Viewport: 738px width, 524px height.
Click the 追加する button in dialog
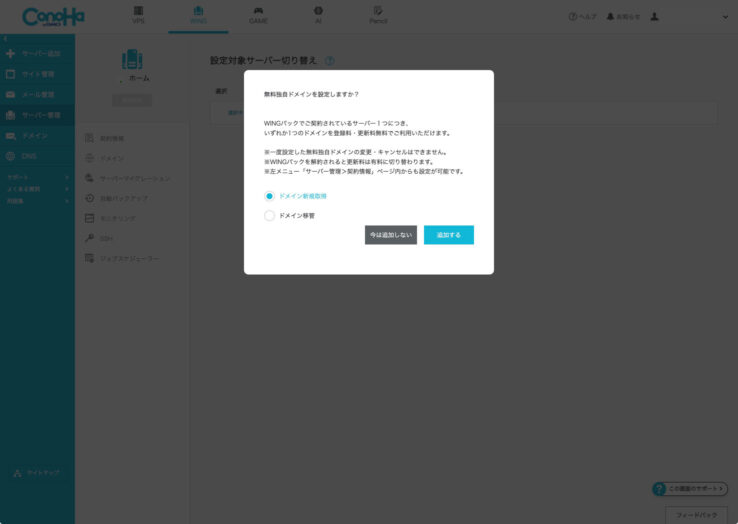(x=449, y=235)
